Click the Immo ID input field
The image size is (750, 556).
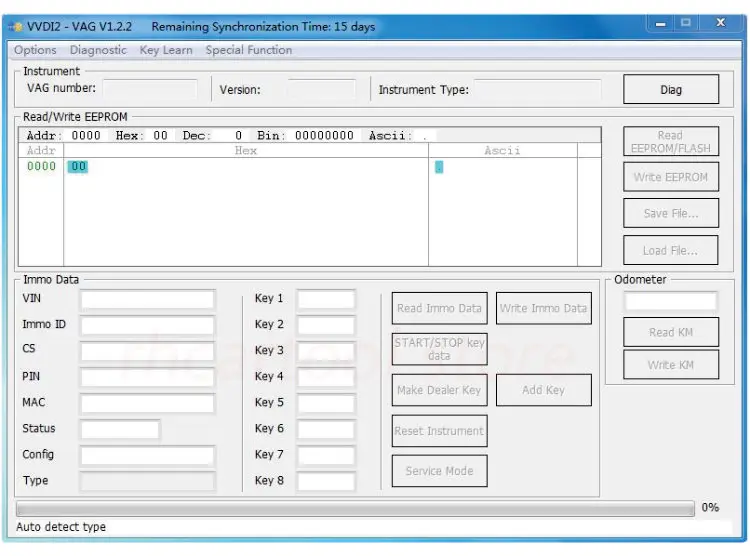[x=148, y=325]
